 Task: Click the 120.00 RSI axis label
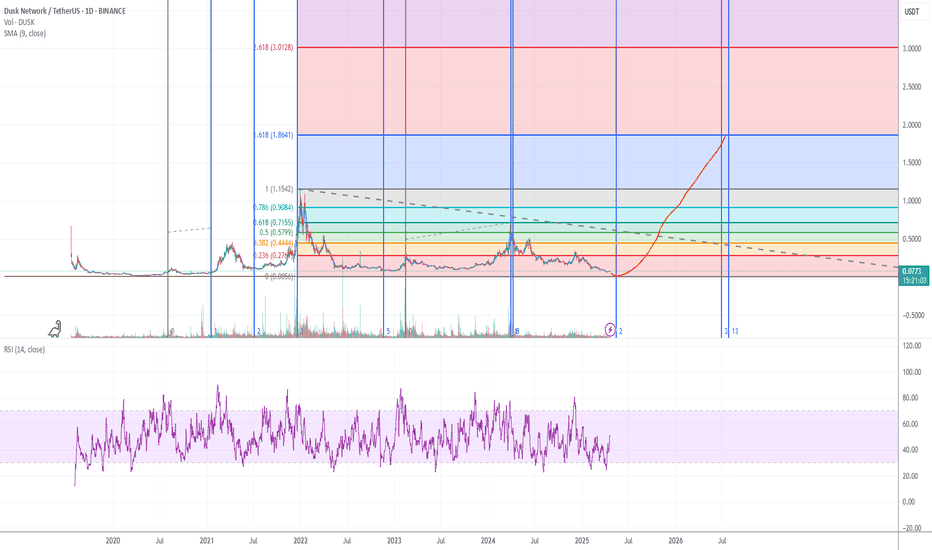912,345
